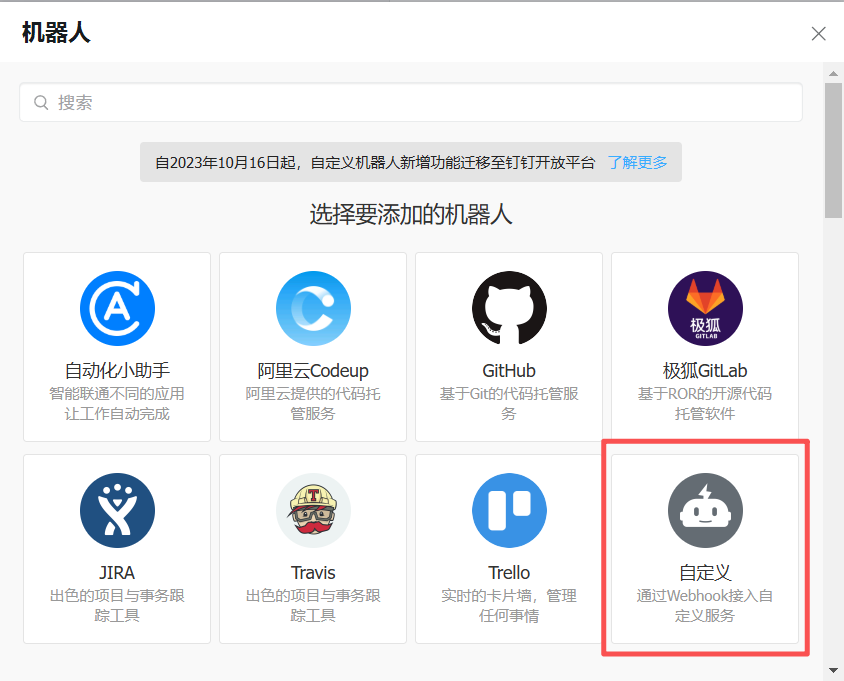The height and width of the screenshot is (681, 844).
Task: Click the scrollbar down arrow
Action: pyautogui.click(x=833, y=670)
